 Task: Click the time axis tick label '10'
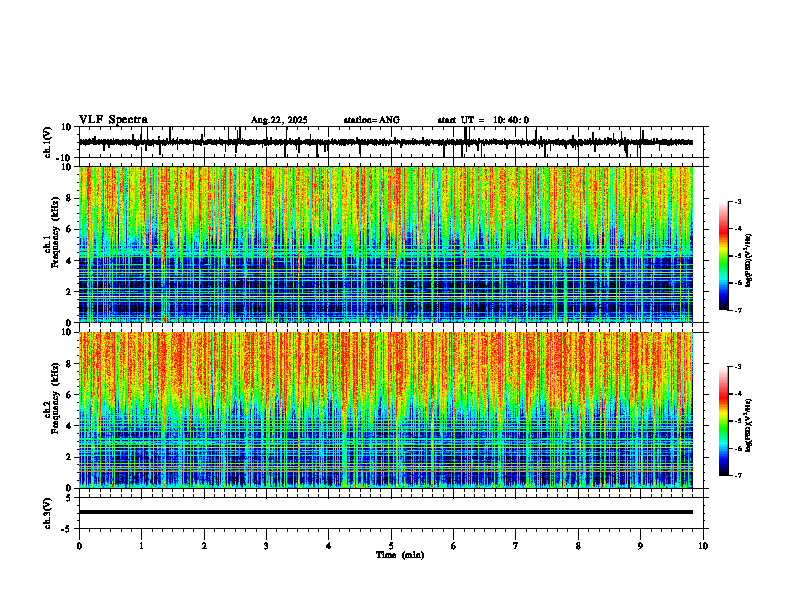point(703,546)
